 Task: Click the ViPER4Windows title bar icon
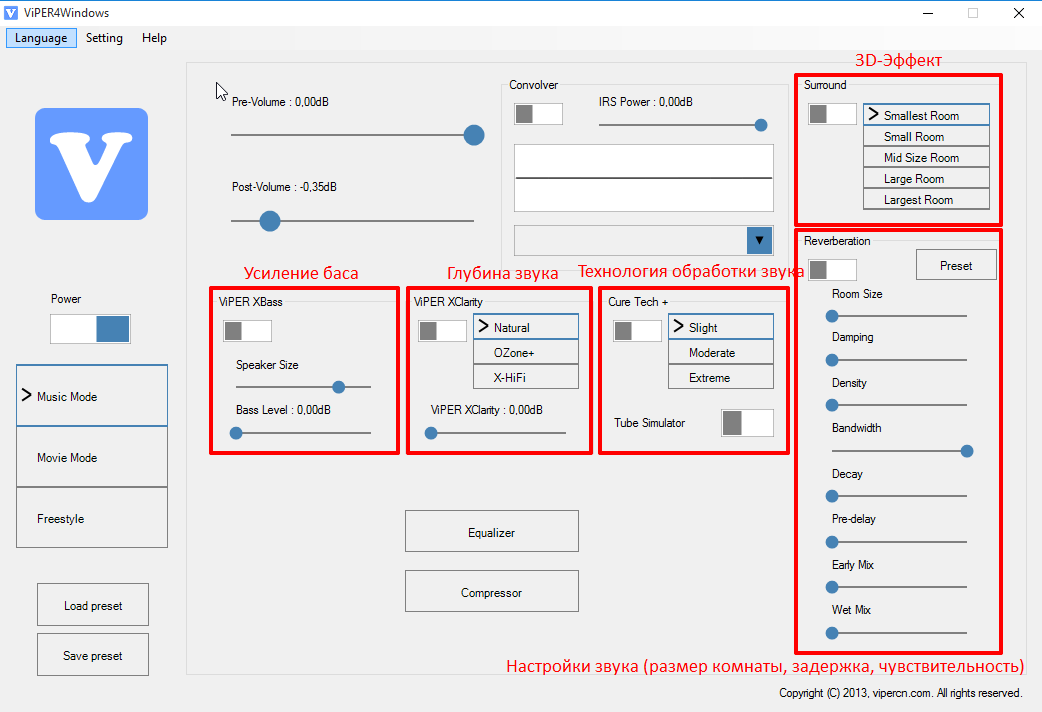pos(11,13)
